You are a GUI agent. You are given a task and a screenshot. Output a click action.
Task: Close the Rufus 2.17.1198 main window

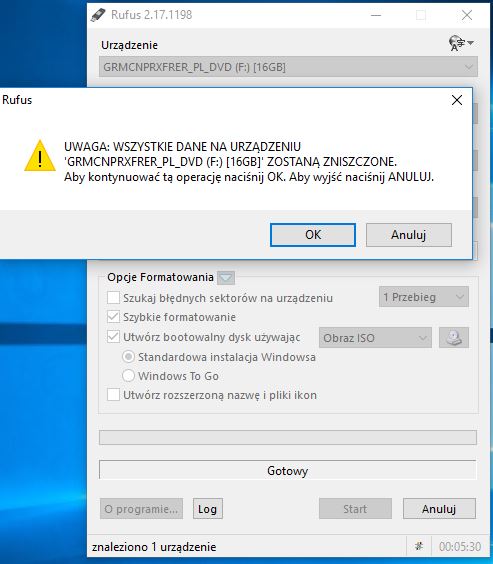tap(467, 15)
